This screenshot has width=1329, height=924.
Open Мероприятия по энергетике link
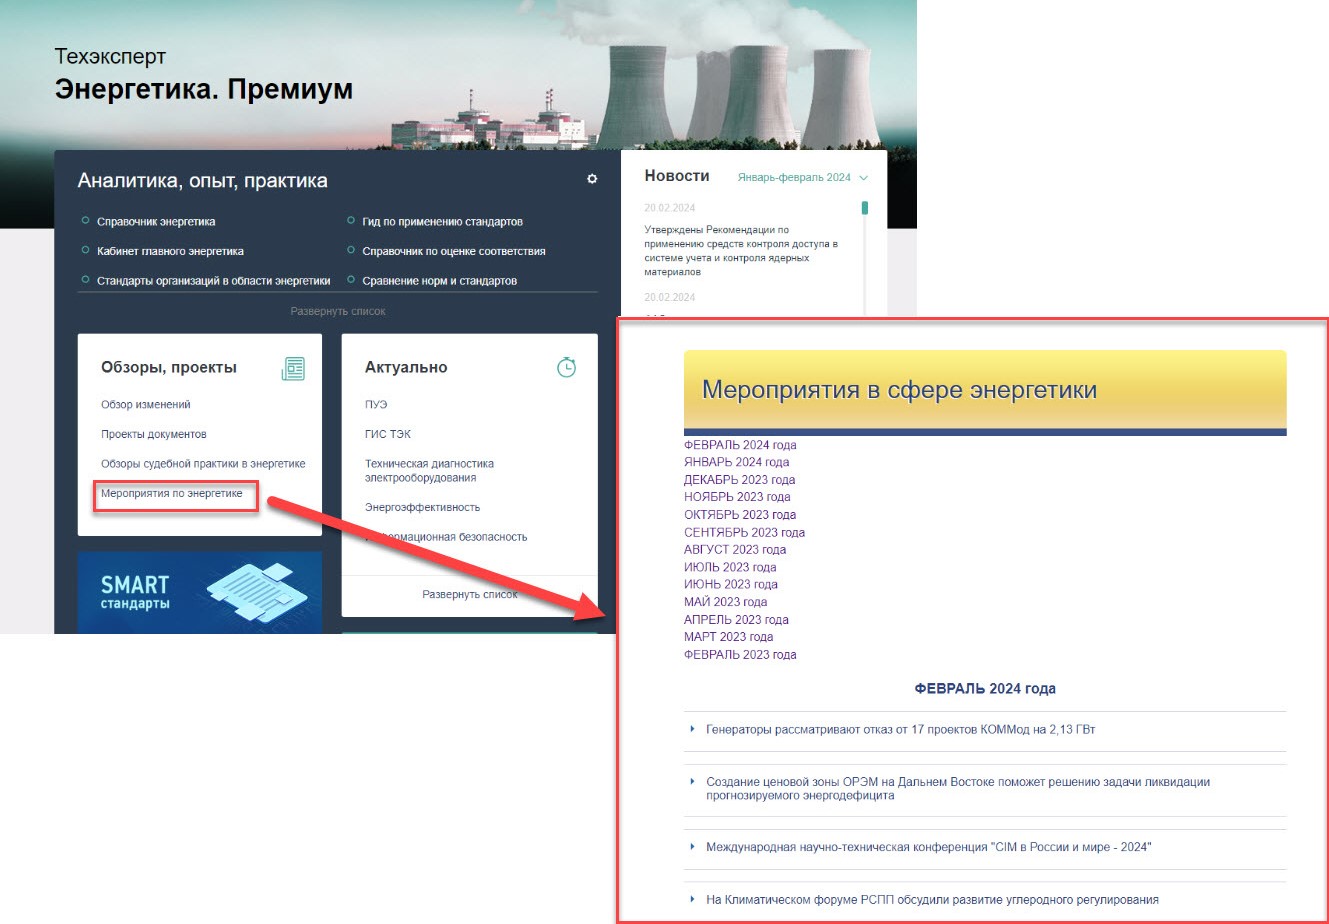tap(172, 493)
